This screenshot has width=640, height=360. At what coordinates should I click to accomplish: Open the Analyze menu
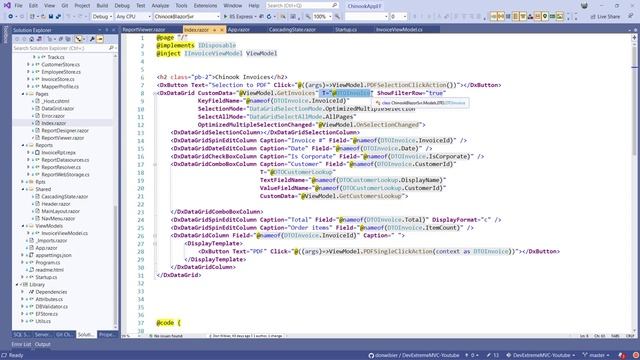(x=160, y=6)
